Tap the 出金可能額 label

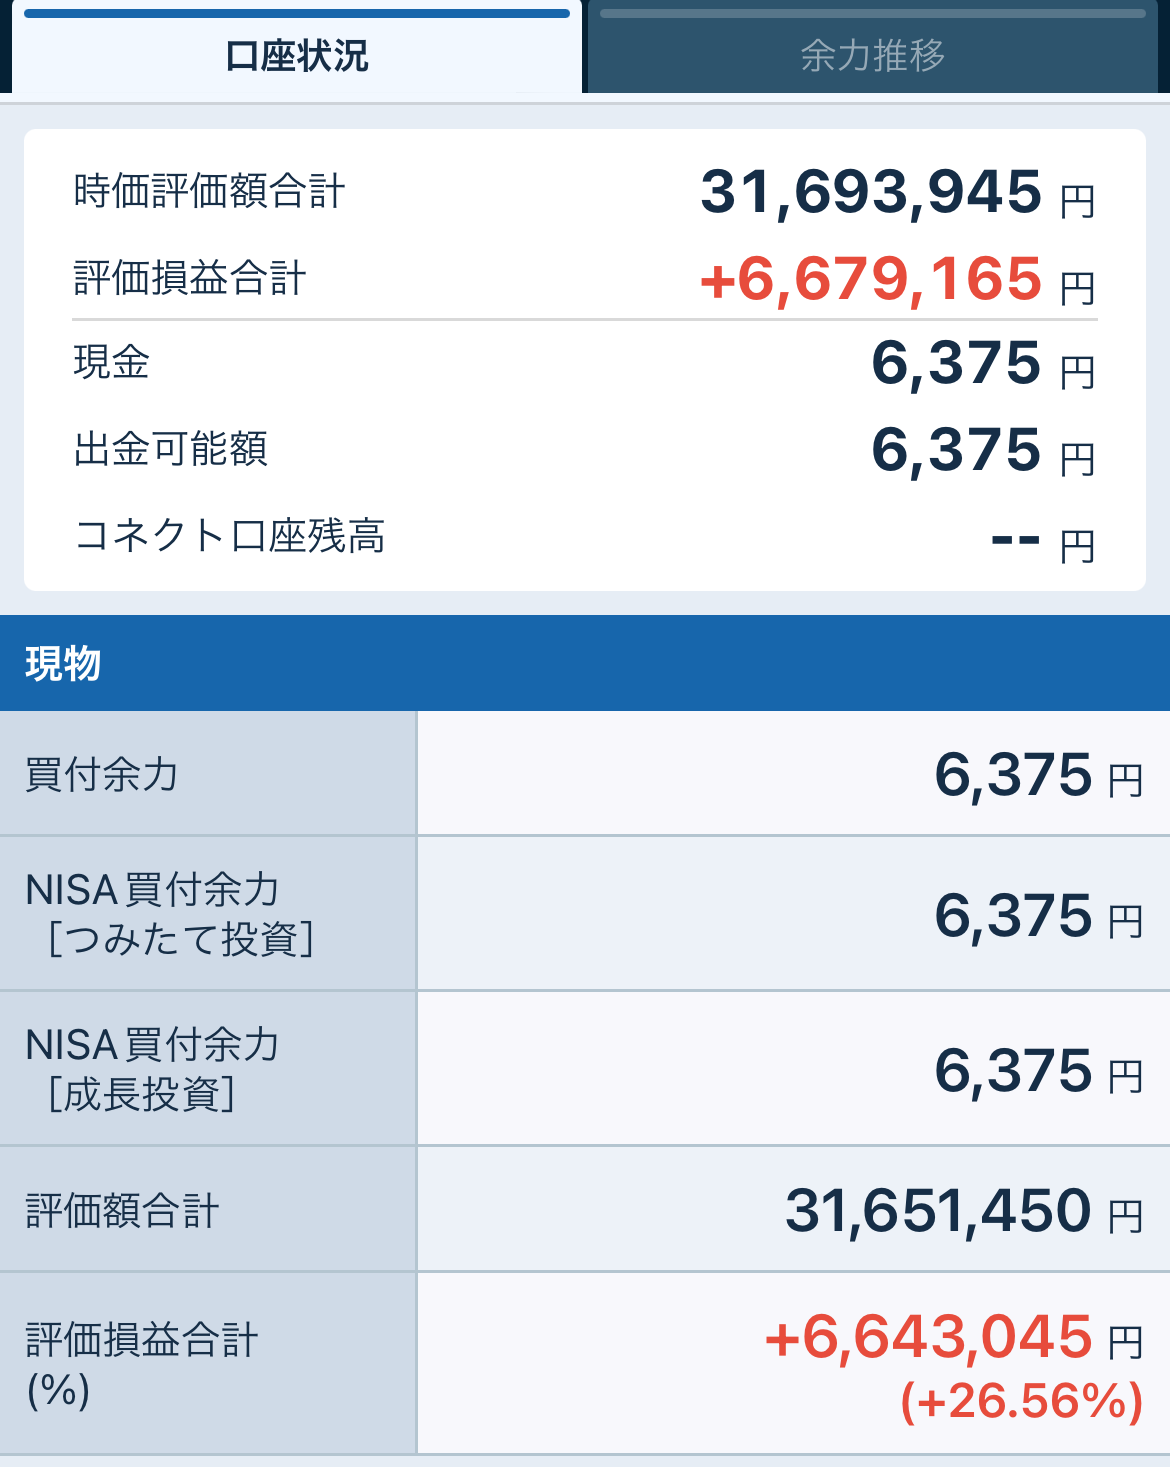click(x=170, y=449)
